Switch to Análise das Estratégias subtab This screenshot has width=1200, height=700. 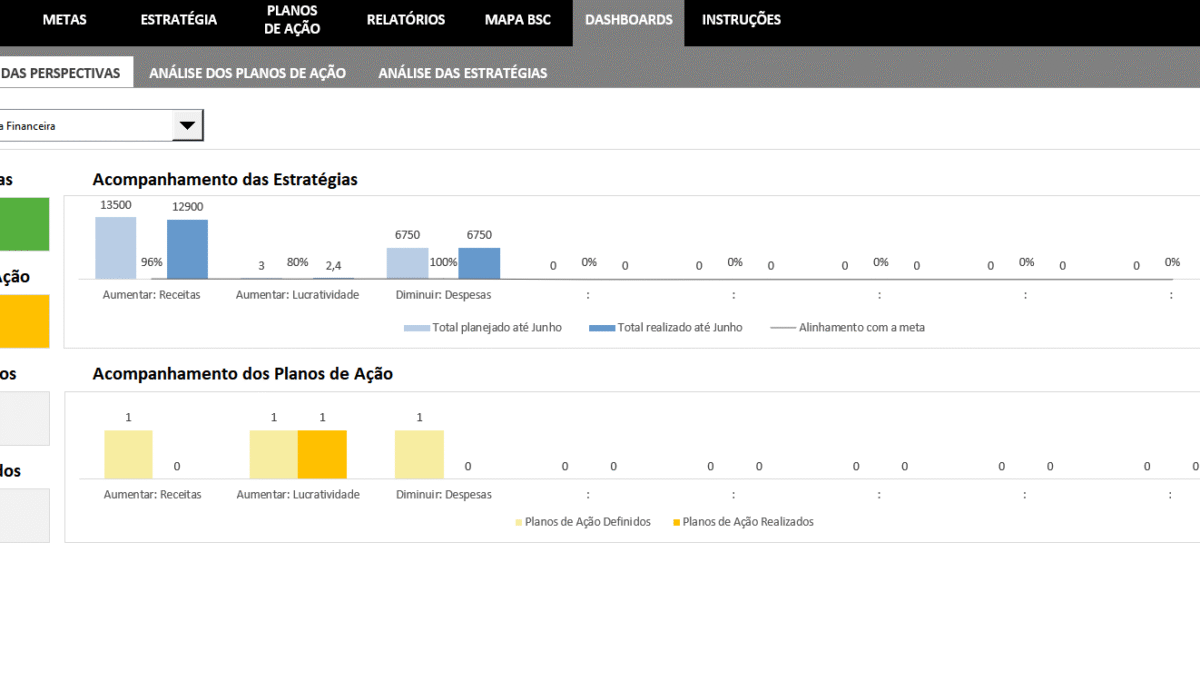point(462,73)
